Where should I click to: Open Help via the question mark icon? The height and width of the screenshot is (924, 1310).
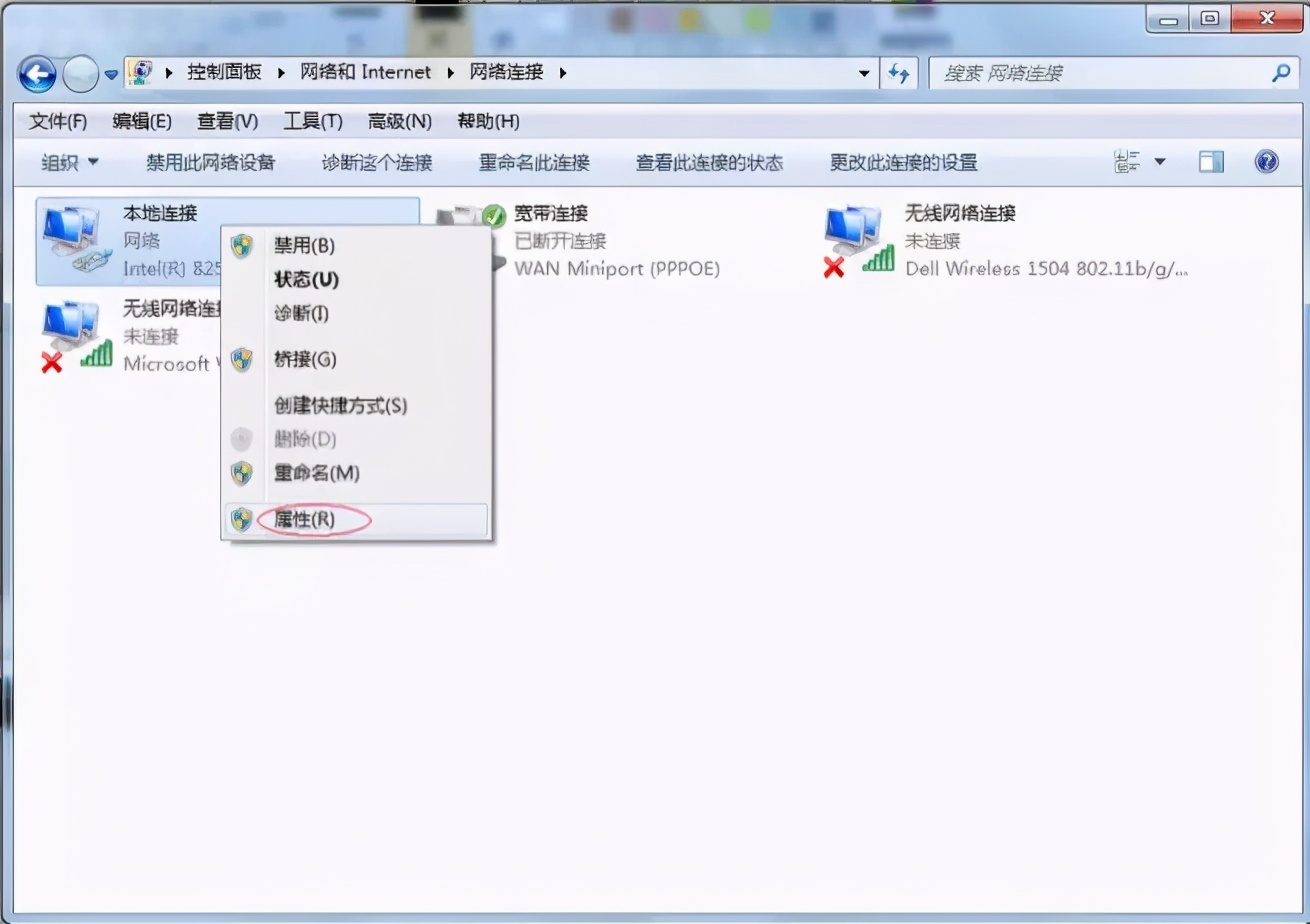pyautogui.click(x=1269, y=161)
